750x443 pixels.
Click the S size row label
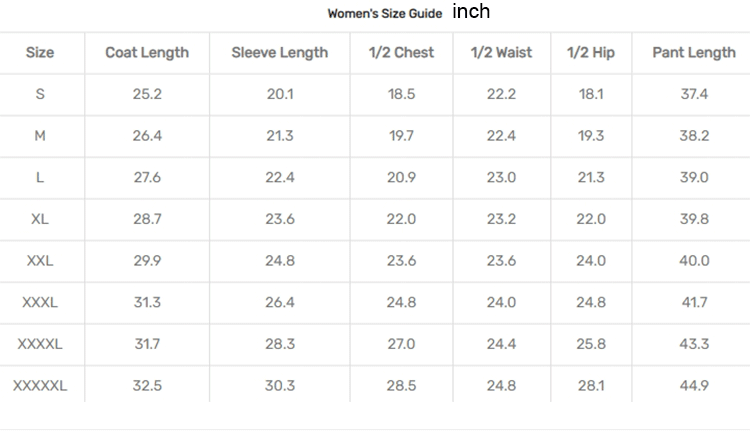[x=40, y=94]
